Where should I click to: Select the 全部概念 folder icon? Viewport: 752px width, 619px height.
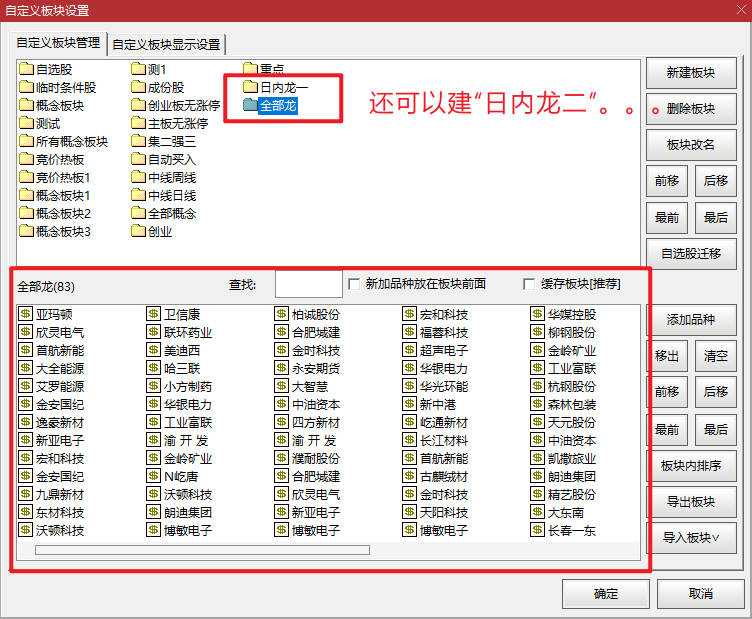(139, 213)
